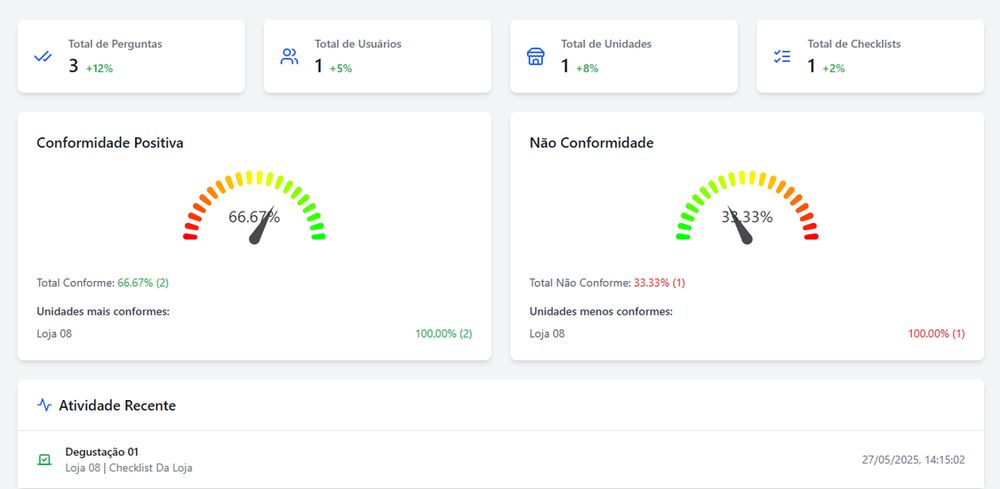Click Total Não Conforme 33.33% (1) text
The width and height of the screenshot is (1000, 489).
607,282
